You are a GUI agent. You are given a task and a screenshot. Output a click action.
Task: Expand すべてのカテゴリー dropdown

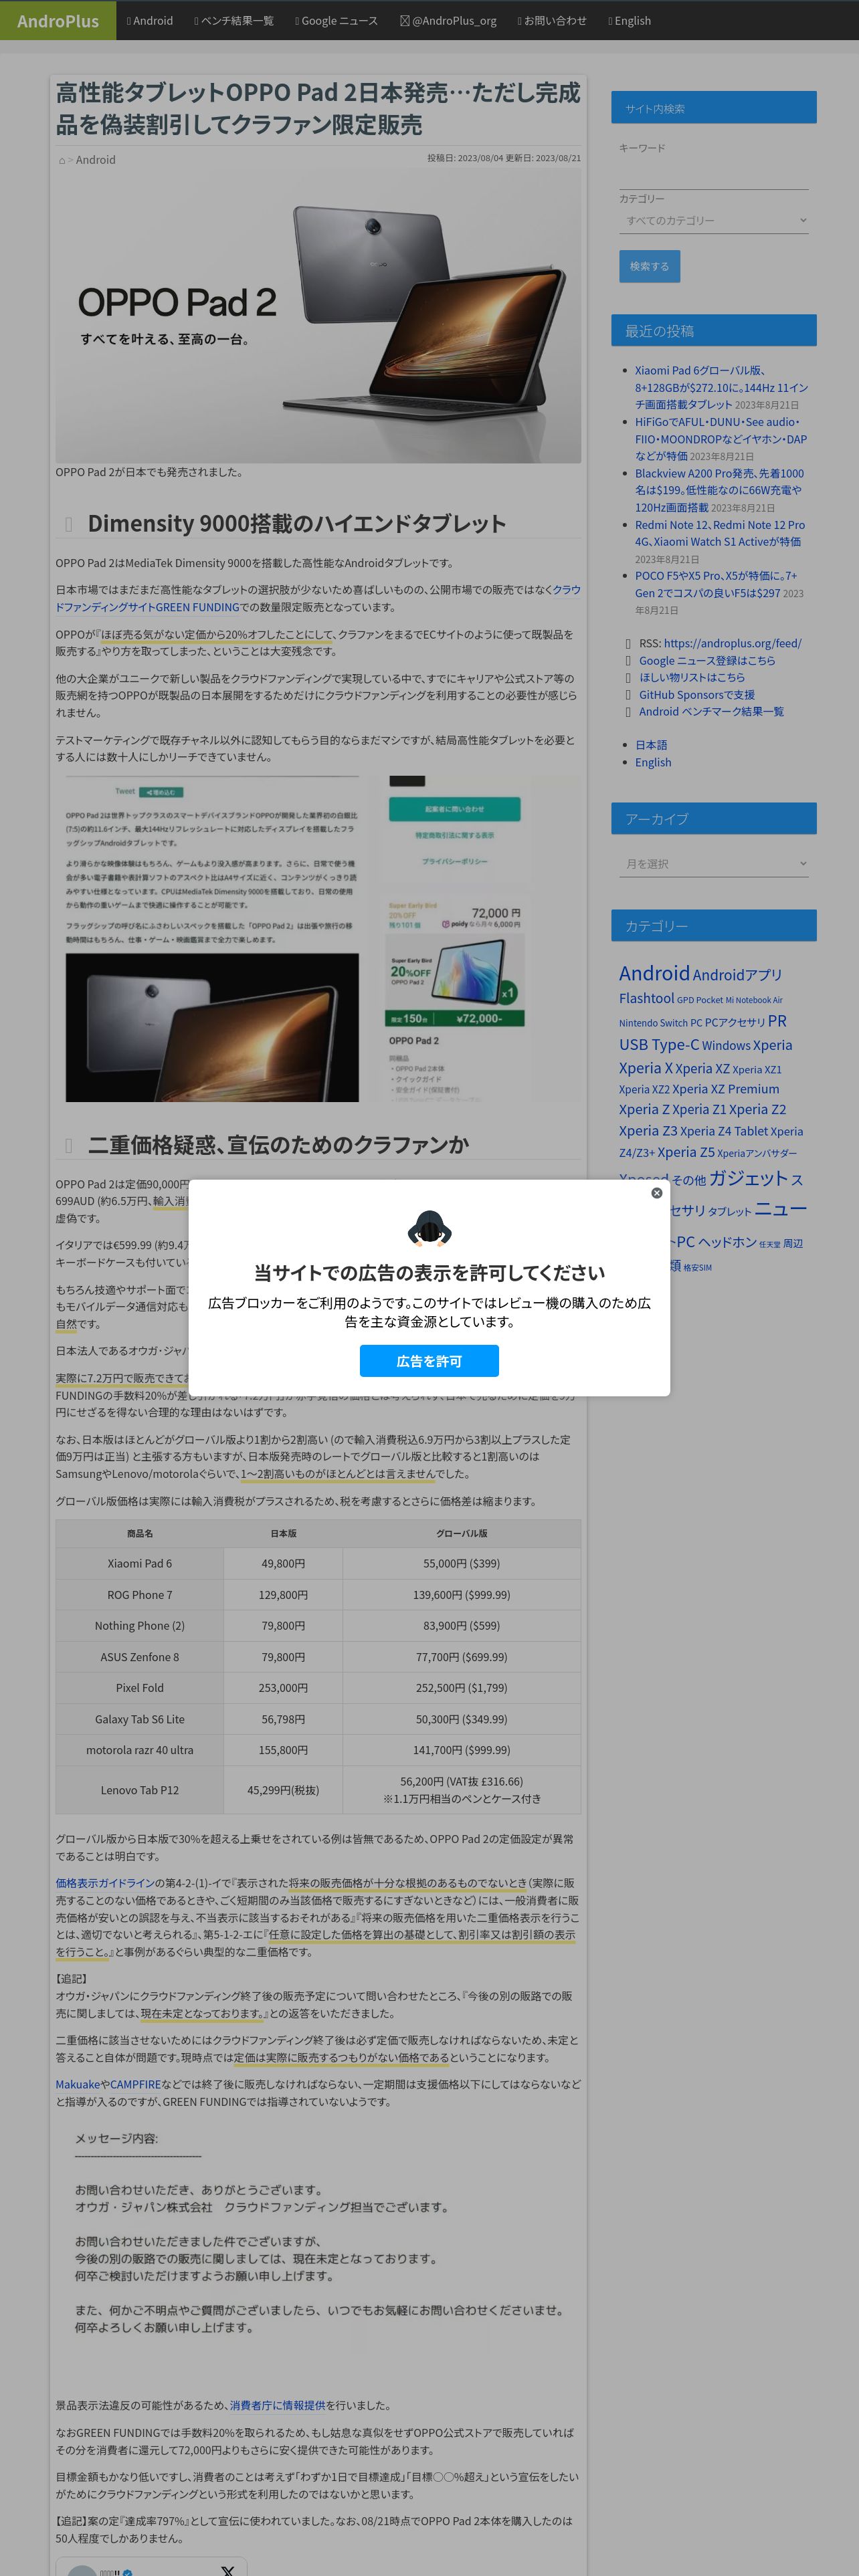point(714,220)
